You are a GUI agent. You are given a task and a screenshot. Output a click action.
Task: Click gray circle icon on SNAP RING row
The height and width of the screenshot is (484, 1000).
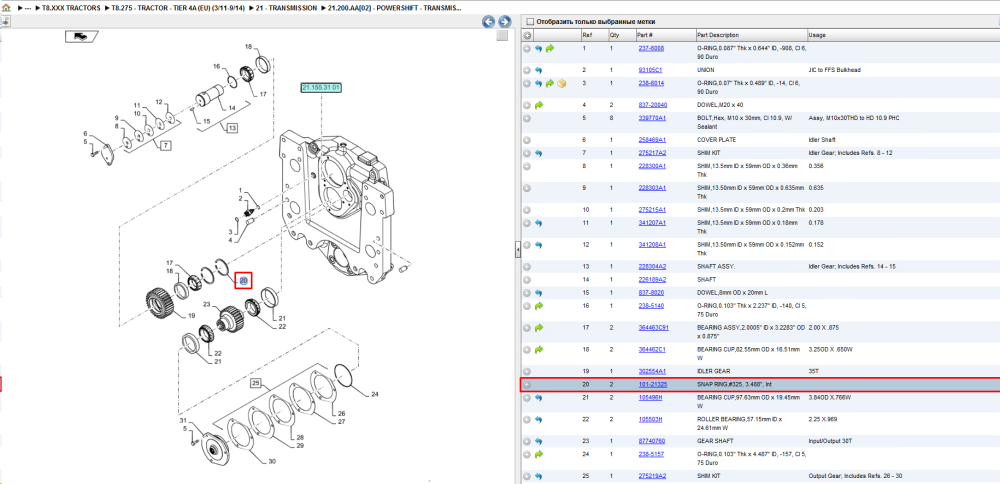[527, 385]
